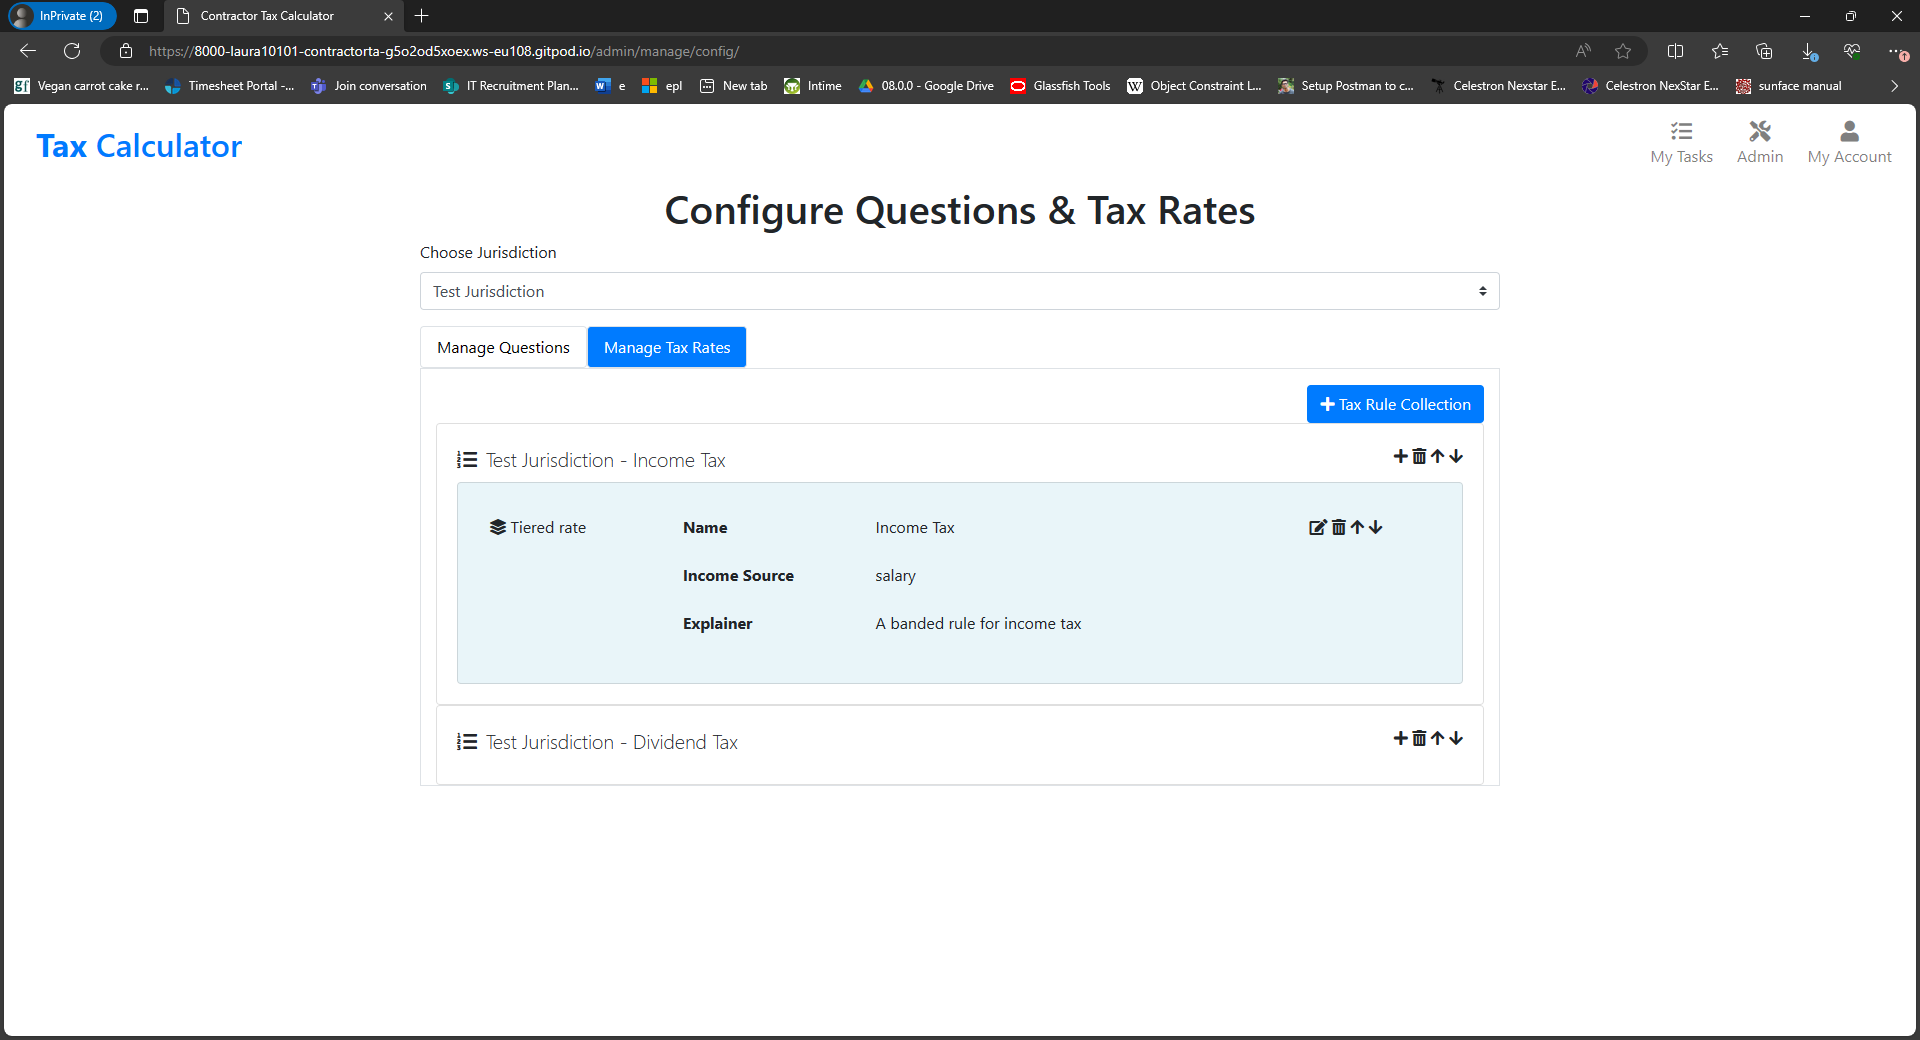1920x1040 pixels.
Task: Delete the Dividend Tax rule collection
Action: [1419, 738]
